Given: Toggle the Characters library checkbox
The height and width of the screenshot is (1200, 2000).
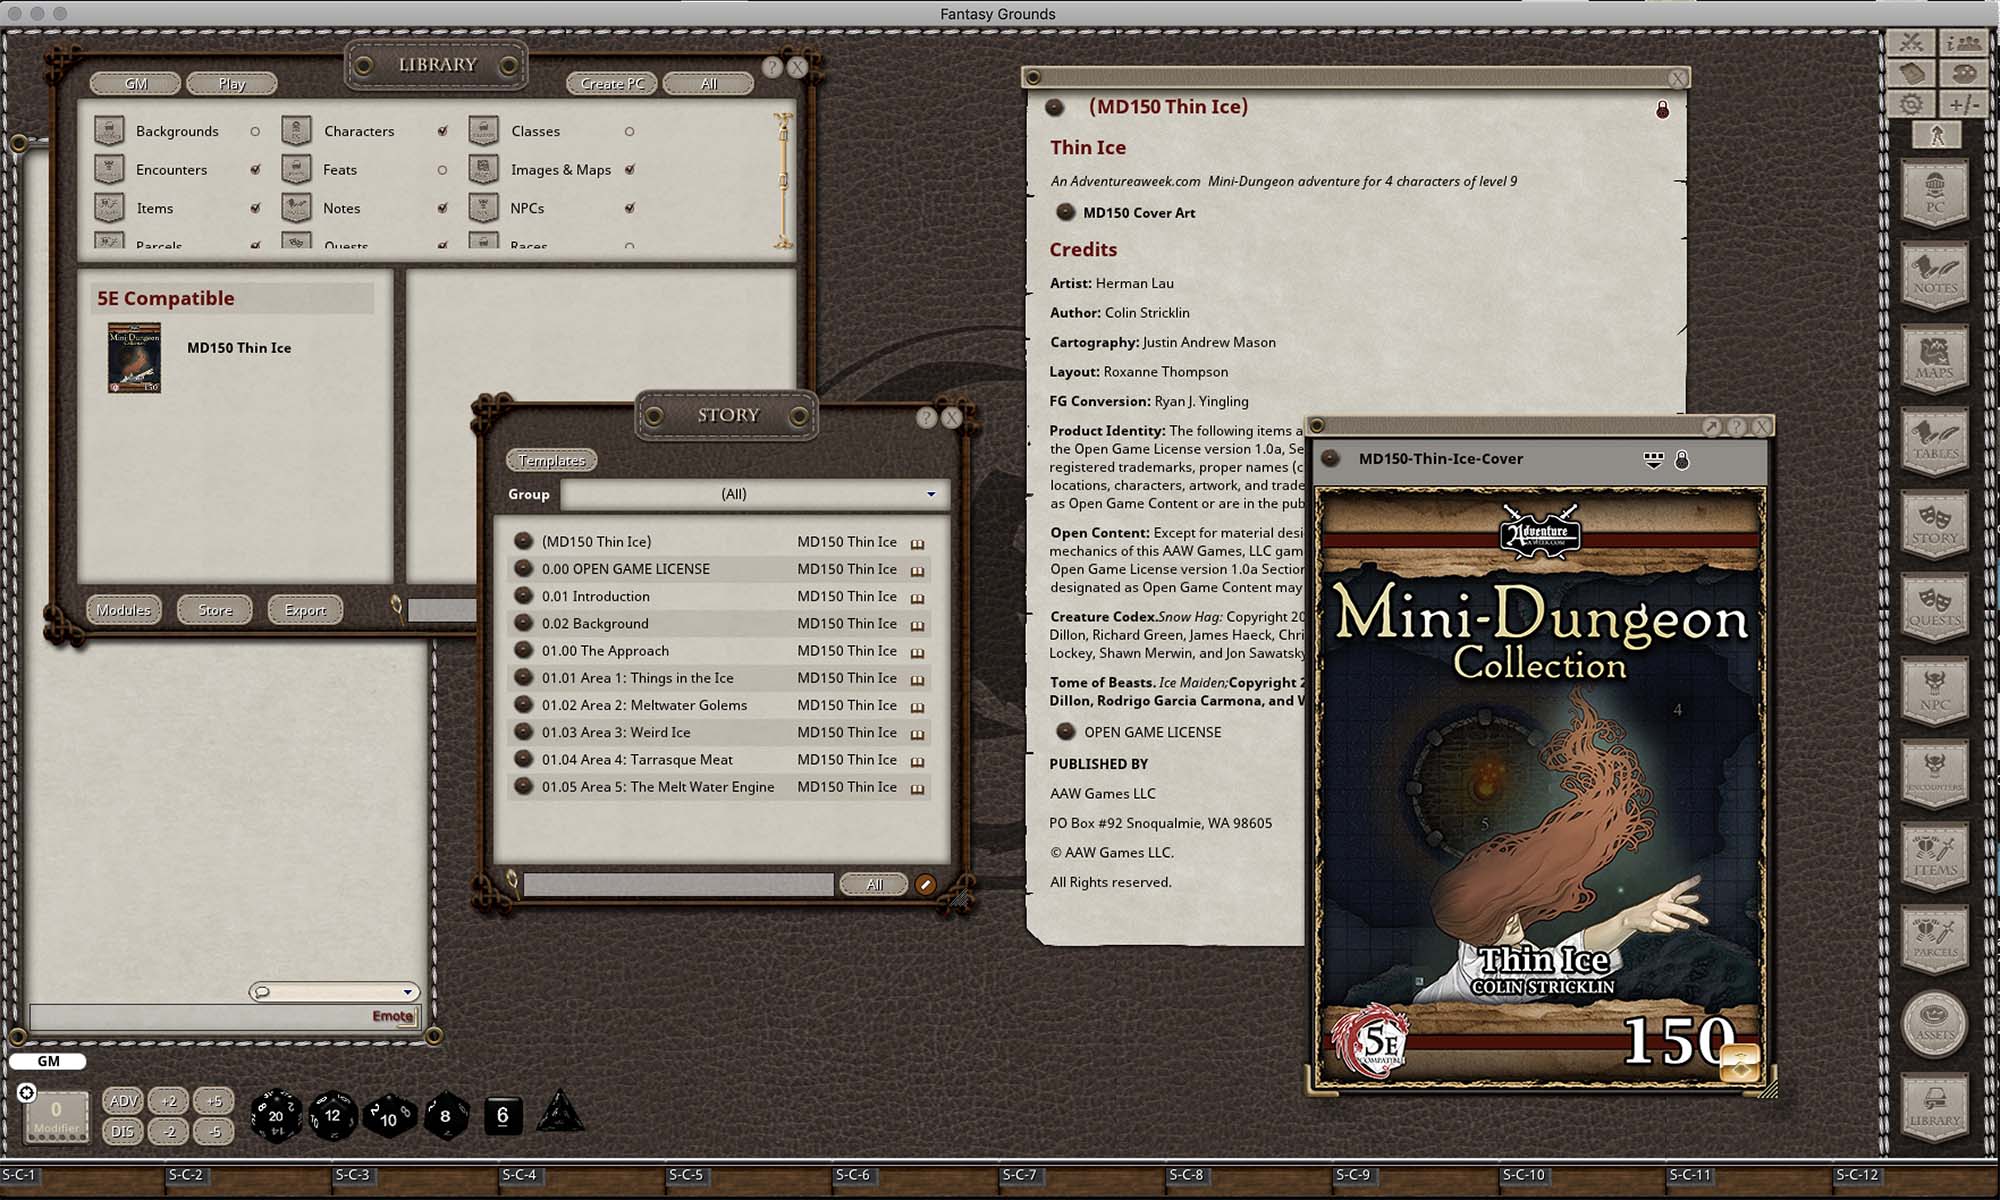Looking at the screenshot, I should 442,131.
